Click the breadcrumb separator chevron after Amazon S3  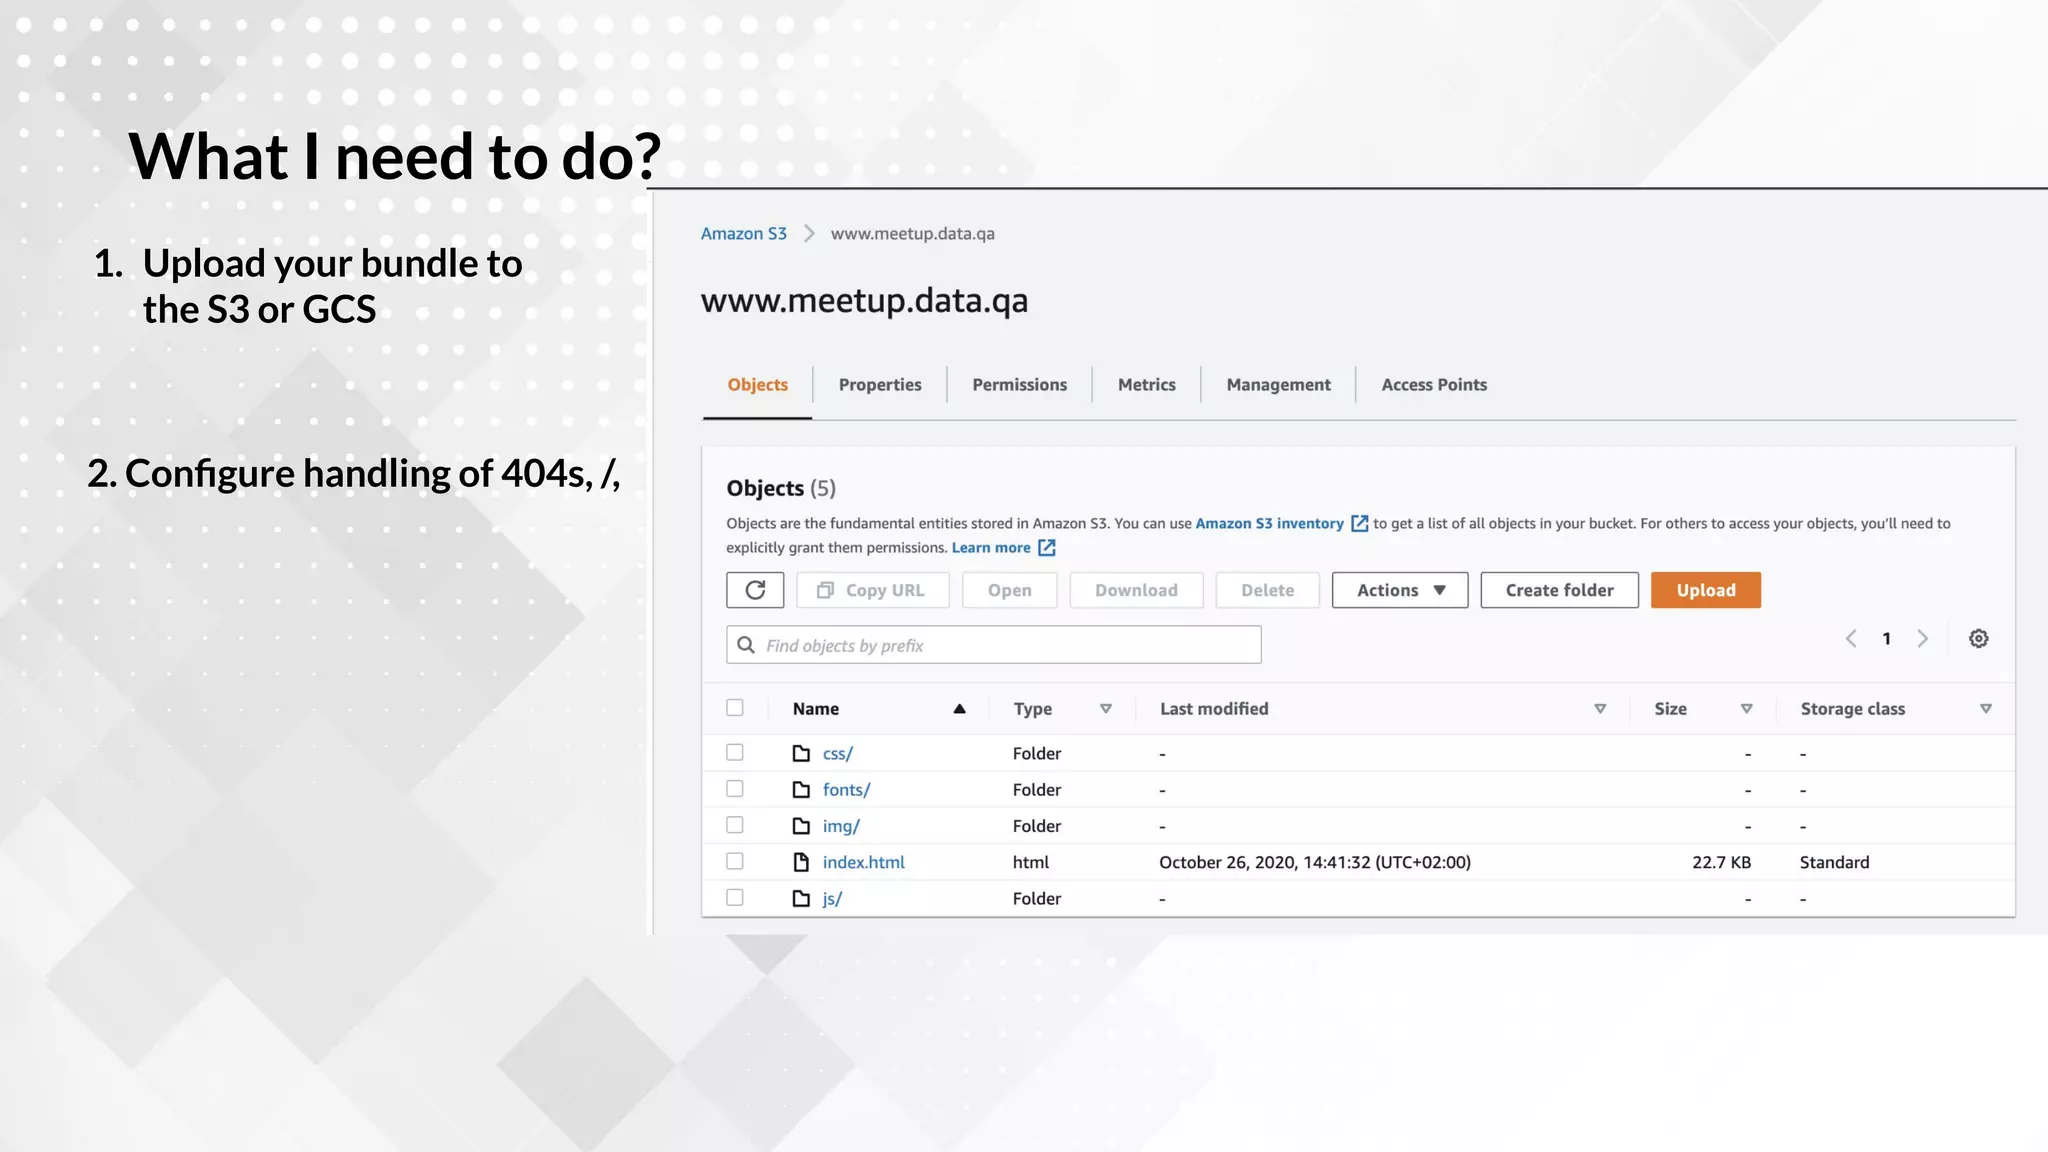809,233
